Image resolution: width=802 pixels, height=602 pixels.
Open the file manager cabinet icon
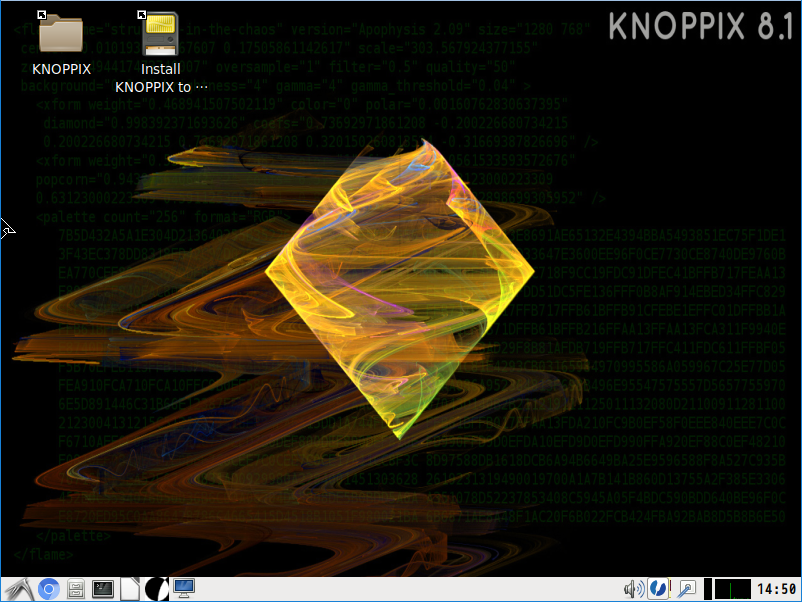click(x=76, y=589)
